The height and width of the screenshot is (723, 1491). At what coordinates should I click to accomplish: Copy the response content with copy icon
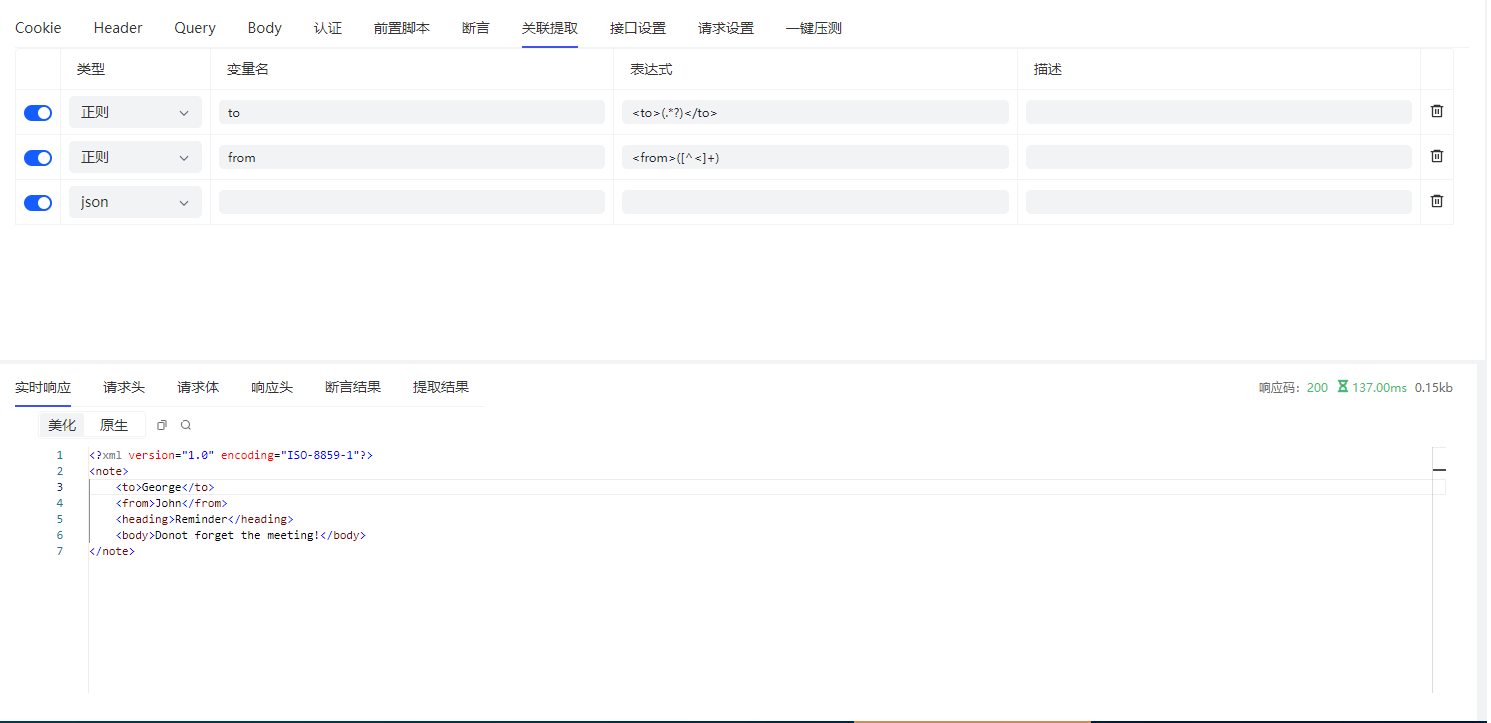pos(162,425)
